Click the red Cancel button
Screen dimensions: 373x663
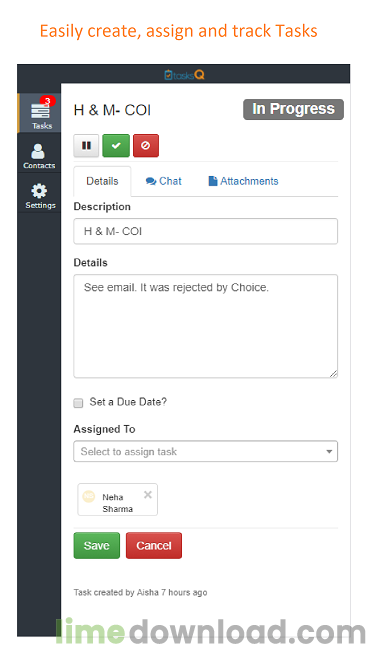(x=154, y=545)
